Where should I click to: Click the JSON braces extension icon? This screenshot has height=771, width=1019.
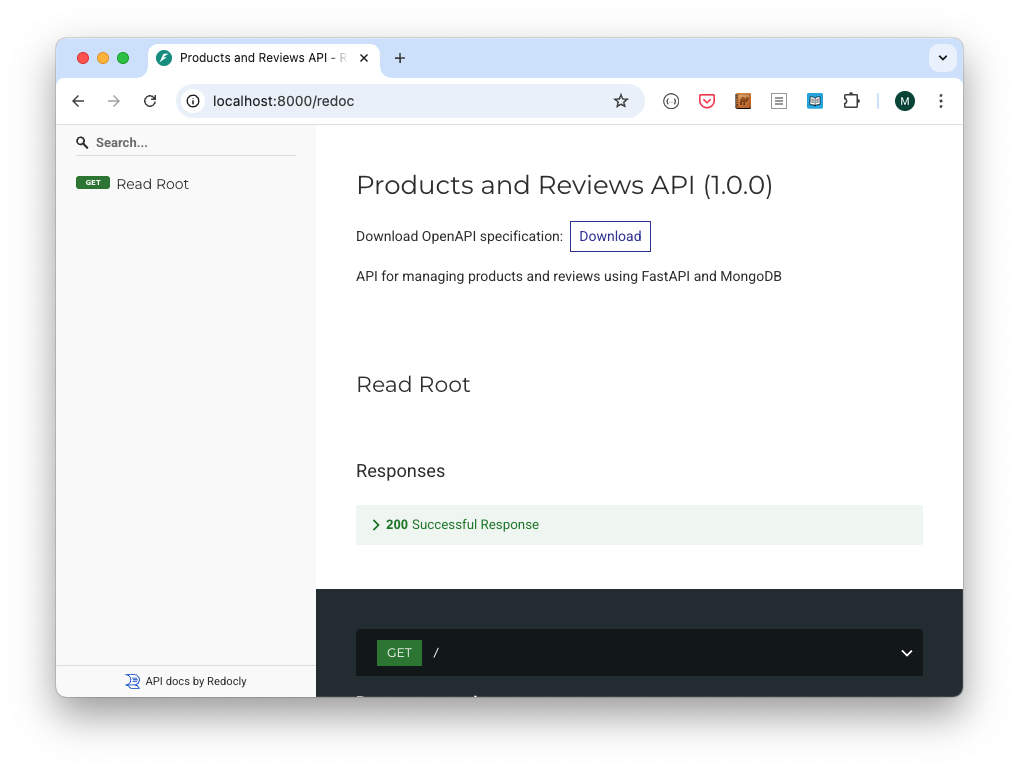pyautogui.click(x=671, y=101)
